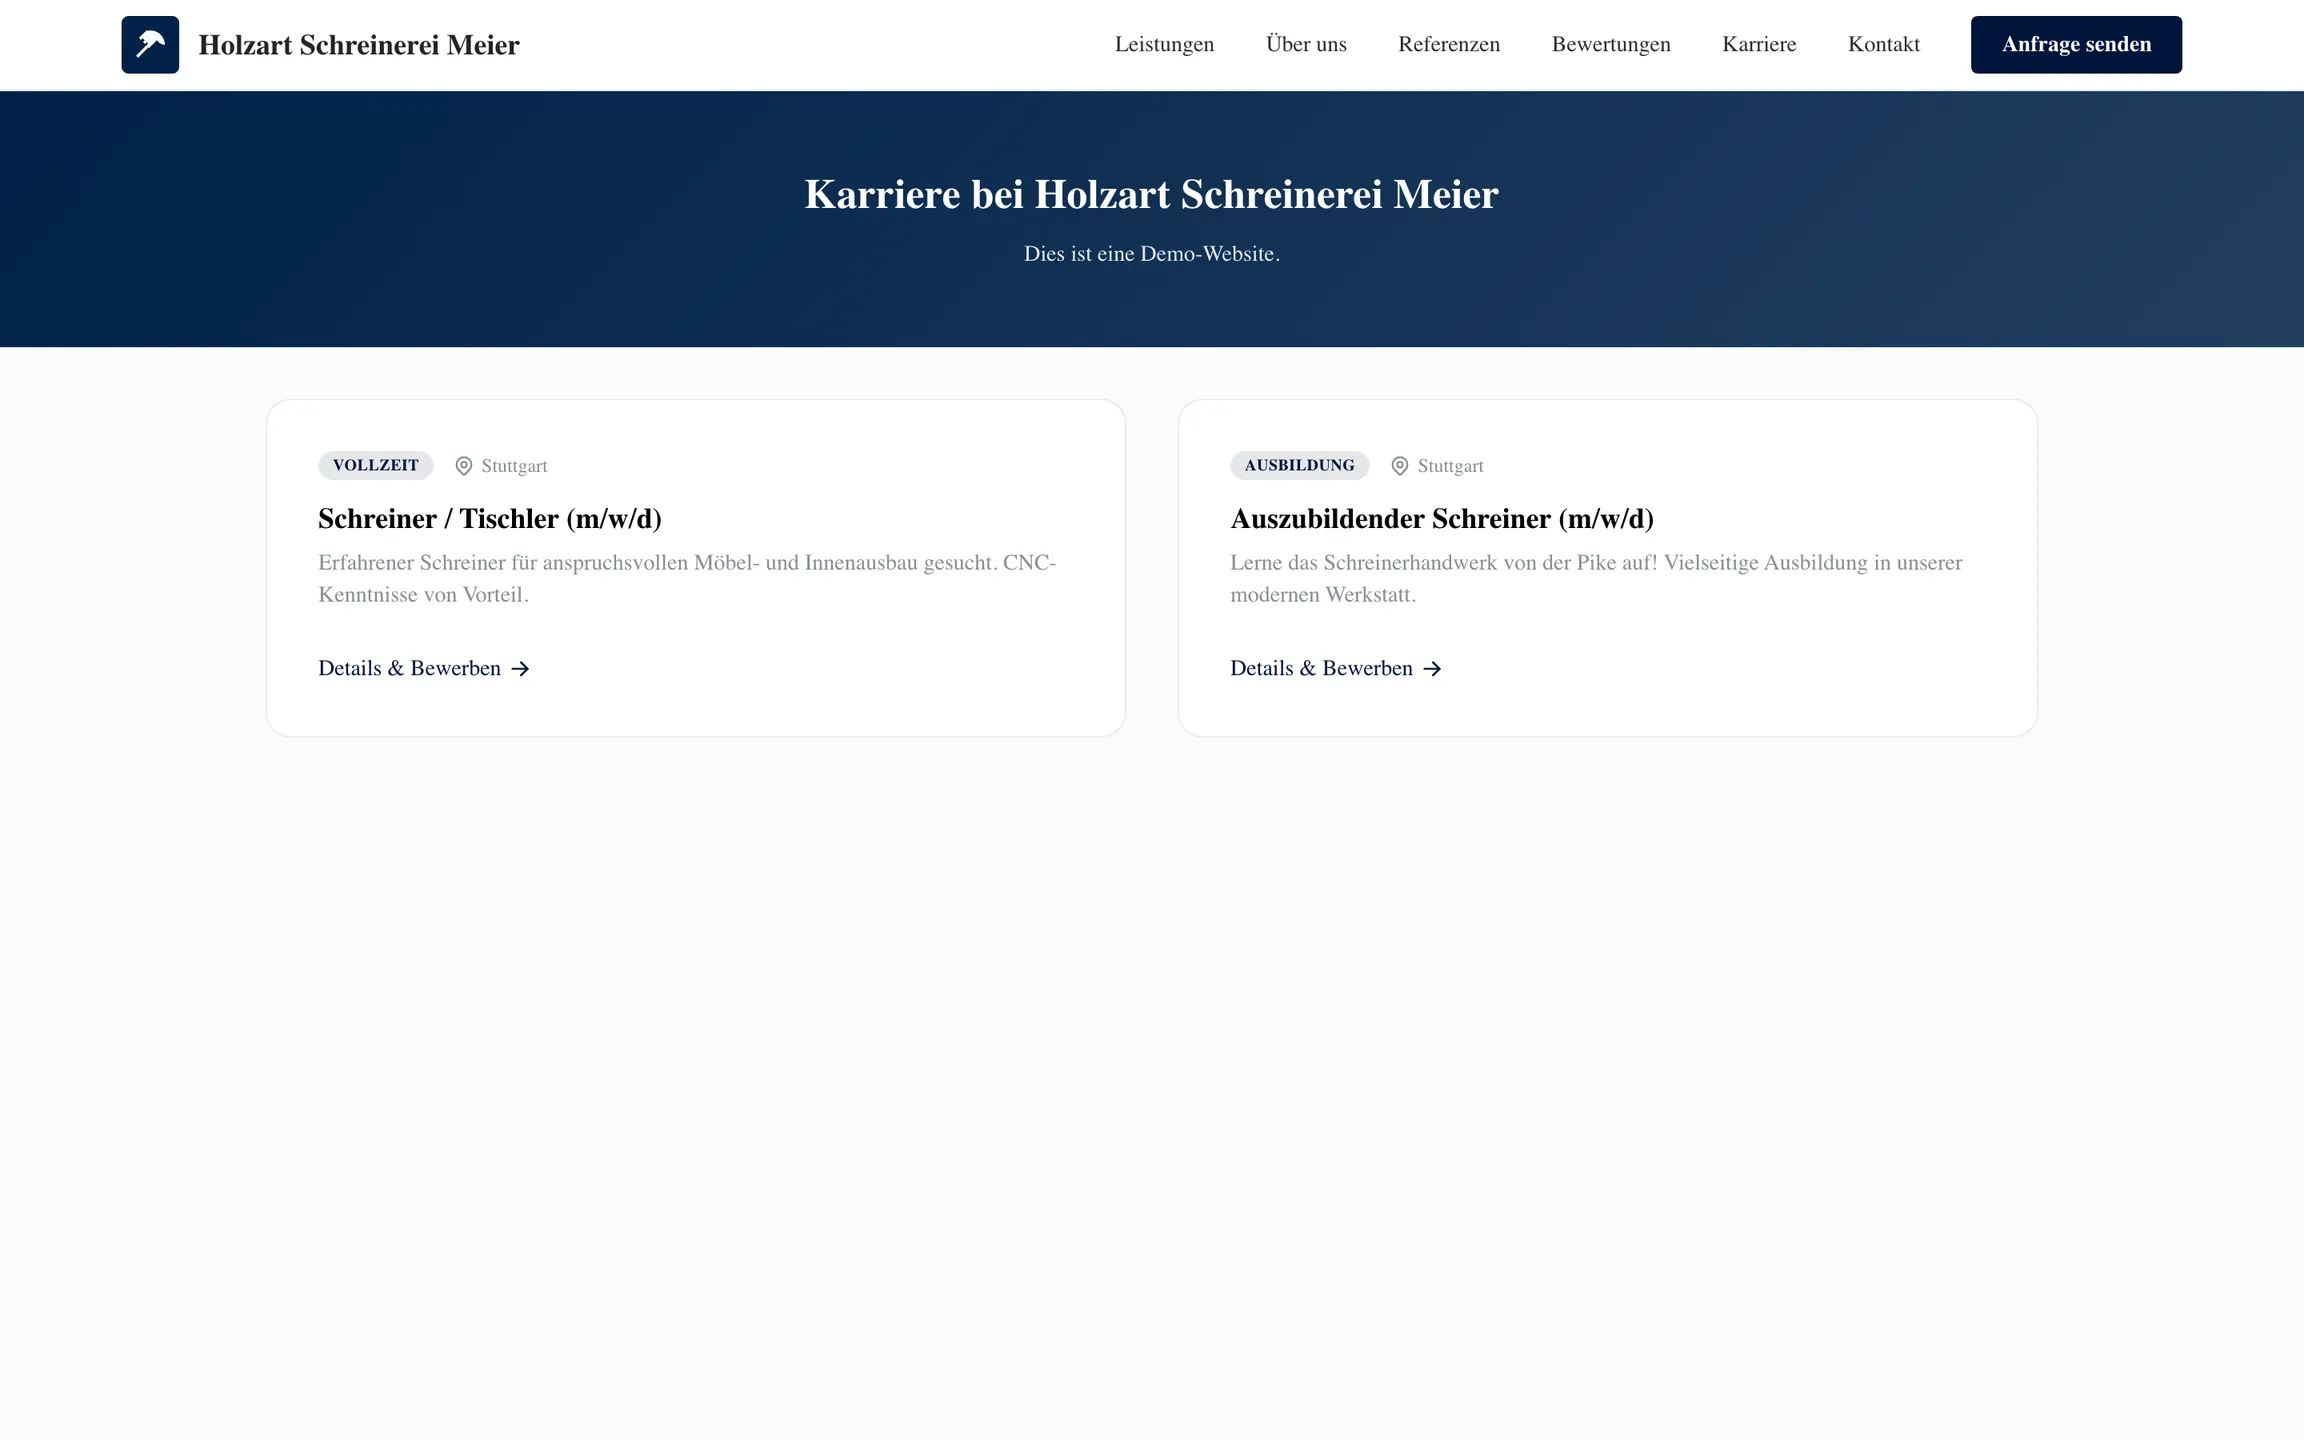Click the arrow icon in Schreiner / Tischler card

coord(520,669)
